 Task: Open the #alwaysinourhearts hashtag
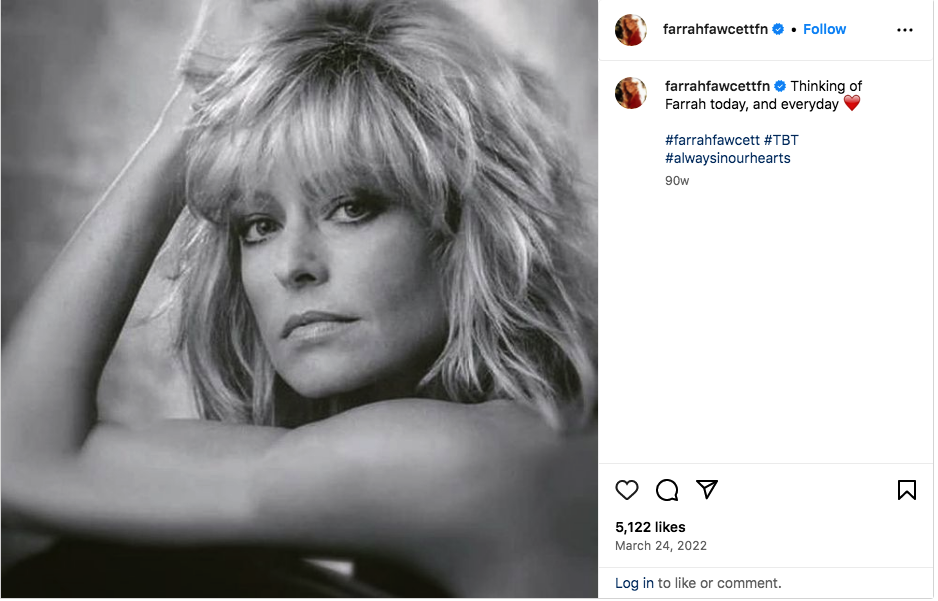[x=727, y=158]
